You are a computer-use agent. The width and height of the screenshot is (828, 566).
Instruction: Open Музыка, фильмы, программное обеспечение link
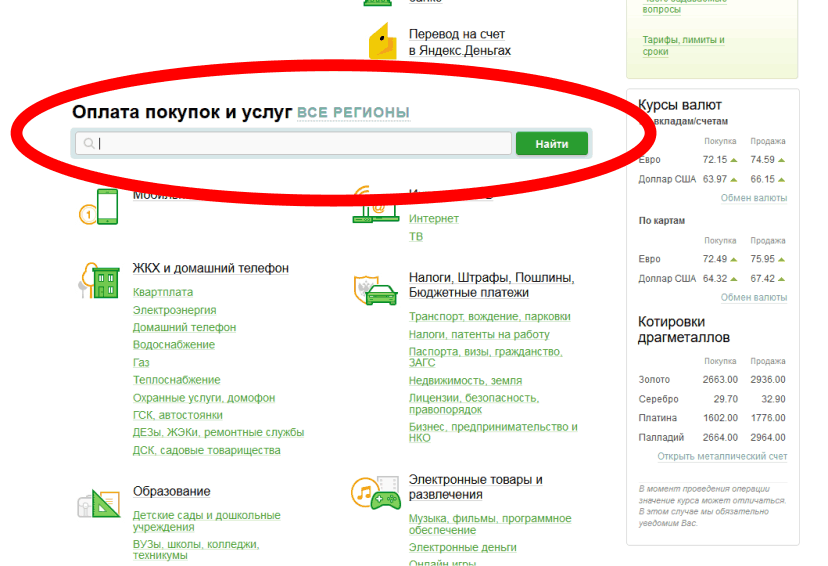(x=490, y=524)
